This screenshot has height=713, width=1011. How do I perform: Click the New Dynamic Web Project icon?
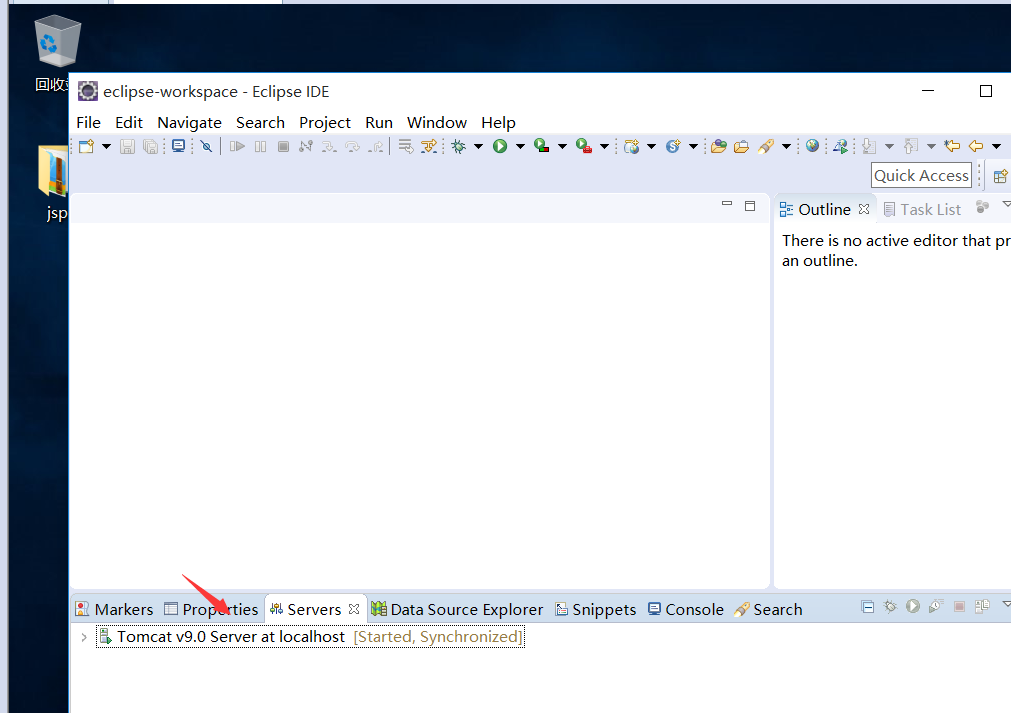click(x=632, y=146)
